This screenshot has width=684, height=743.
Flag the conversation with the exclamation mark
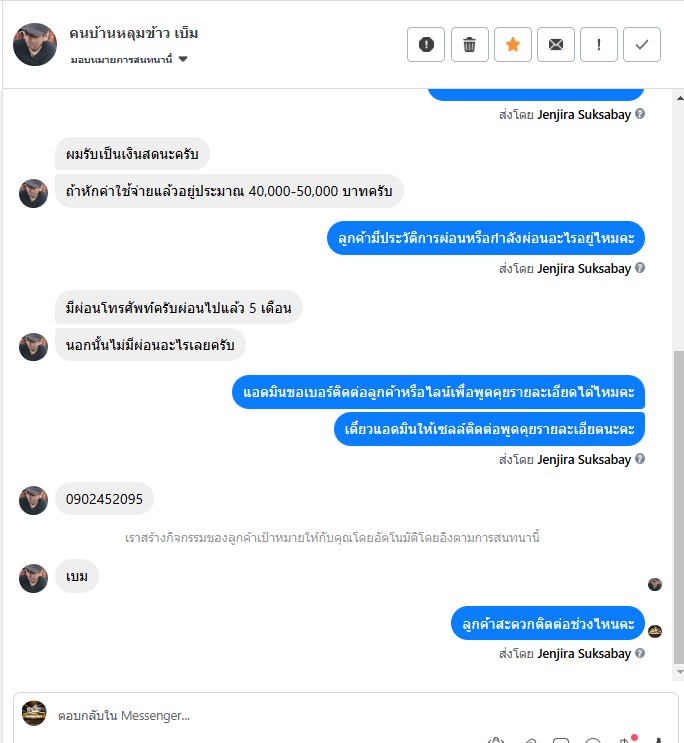pyautogui.click(x=599, y=45)
